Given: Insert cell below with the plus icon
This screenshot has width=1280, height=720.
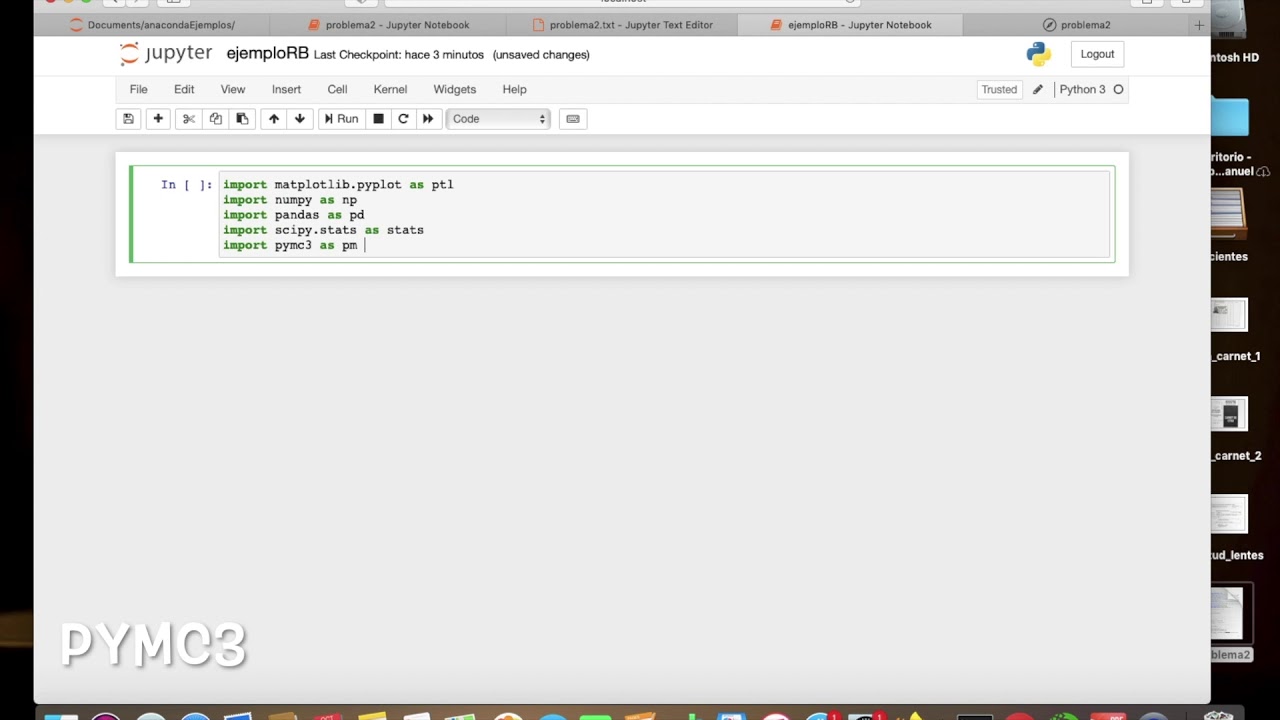Looking at the screenshot, I should coord(158,119).
